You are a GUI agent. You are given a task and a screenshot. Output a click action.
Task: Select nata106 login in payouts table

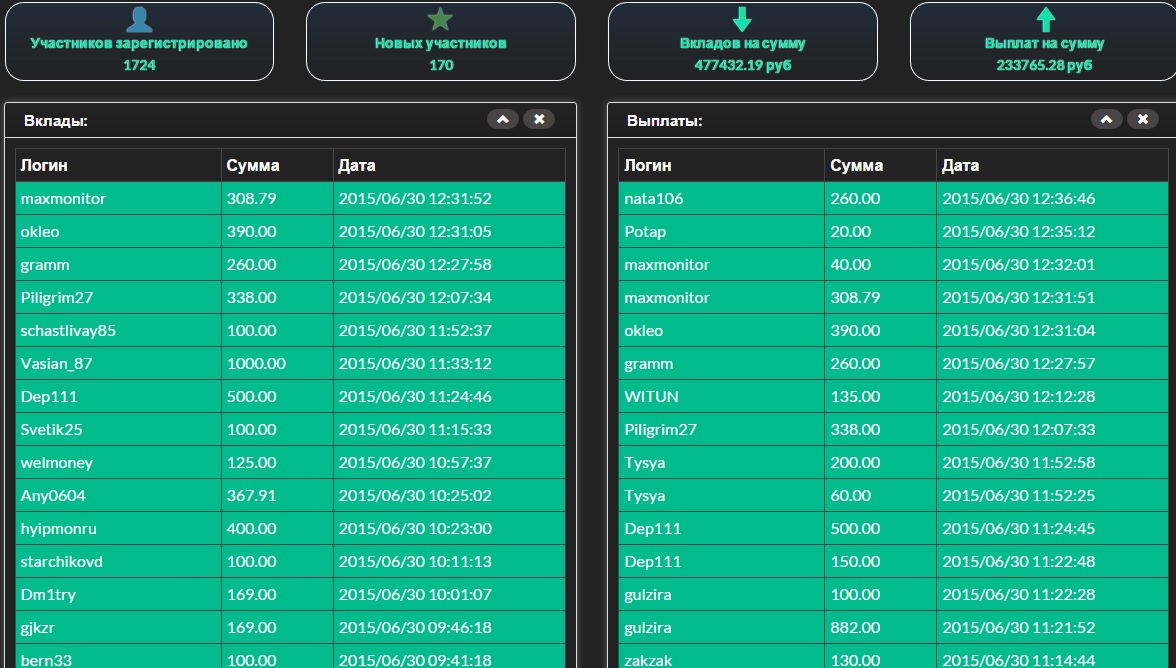(x=654, y=198)
